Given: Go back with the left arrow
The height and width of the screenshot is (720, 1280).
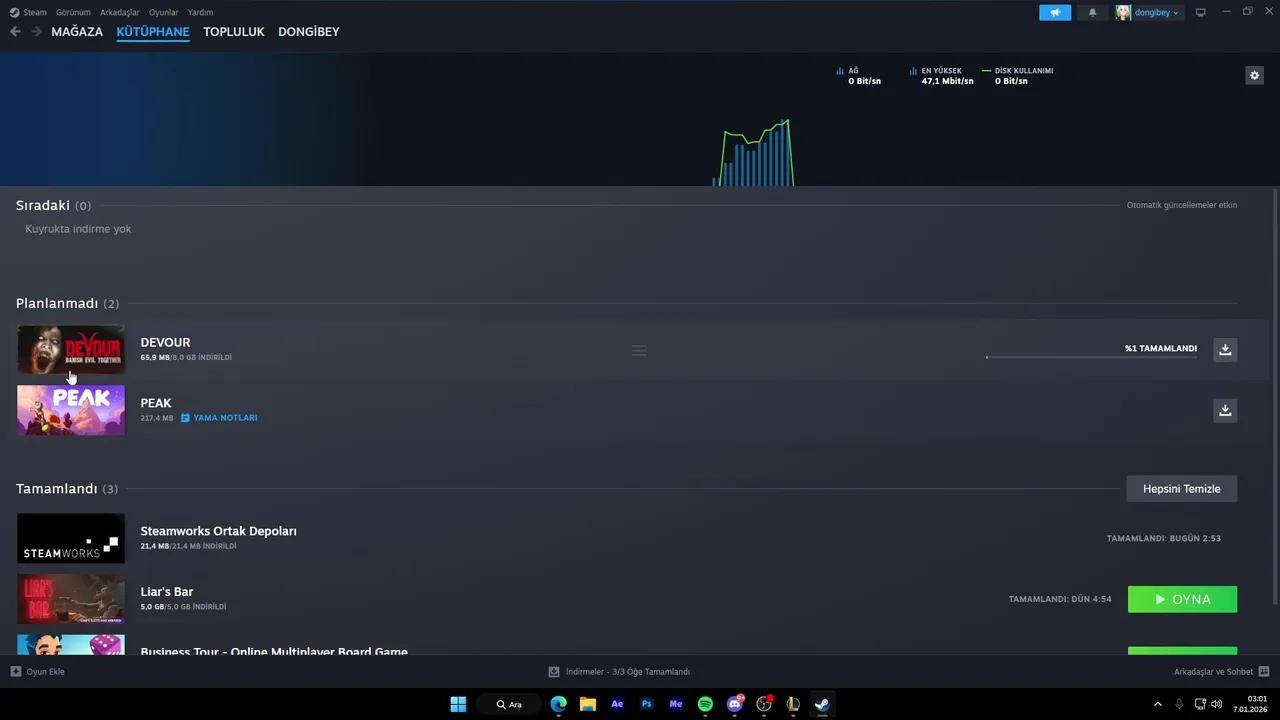Looking at the screenshot, I should [15, 32].
